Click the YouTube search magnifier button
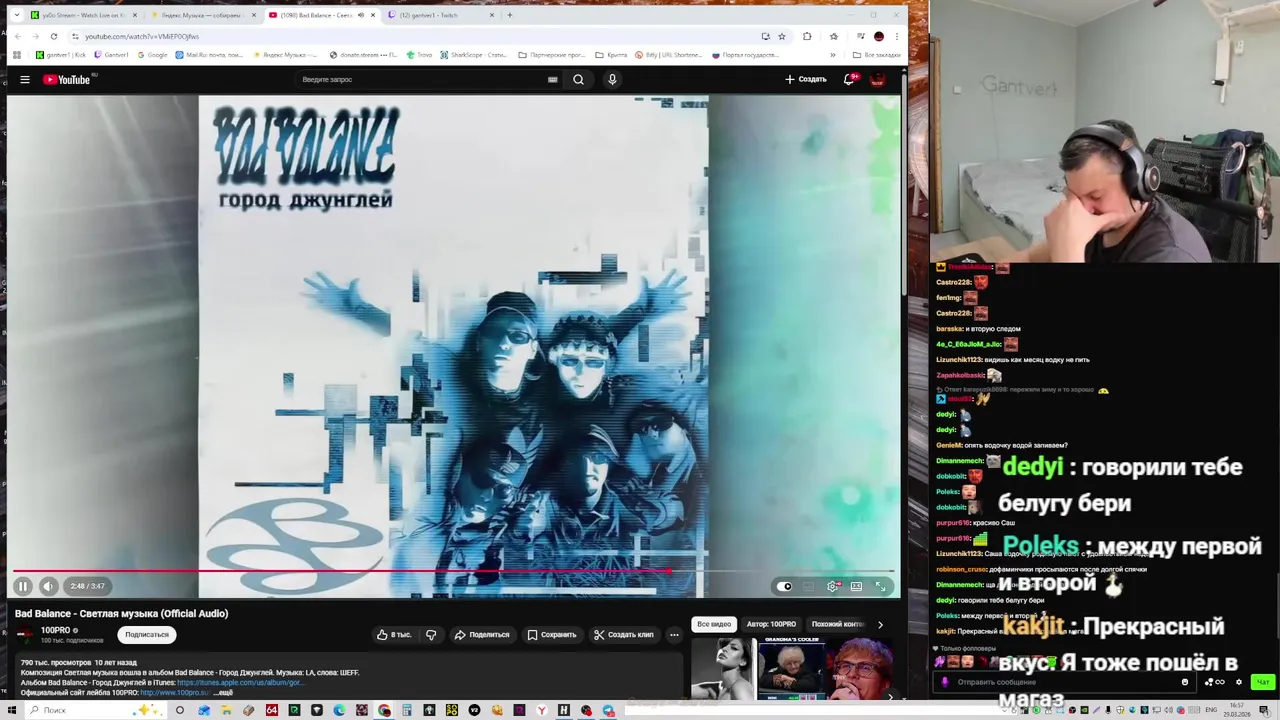This screenshot has height=720, width=1280. pyautogui.click(x=578, y=79)
